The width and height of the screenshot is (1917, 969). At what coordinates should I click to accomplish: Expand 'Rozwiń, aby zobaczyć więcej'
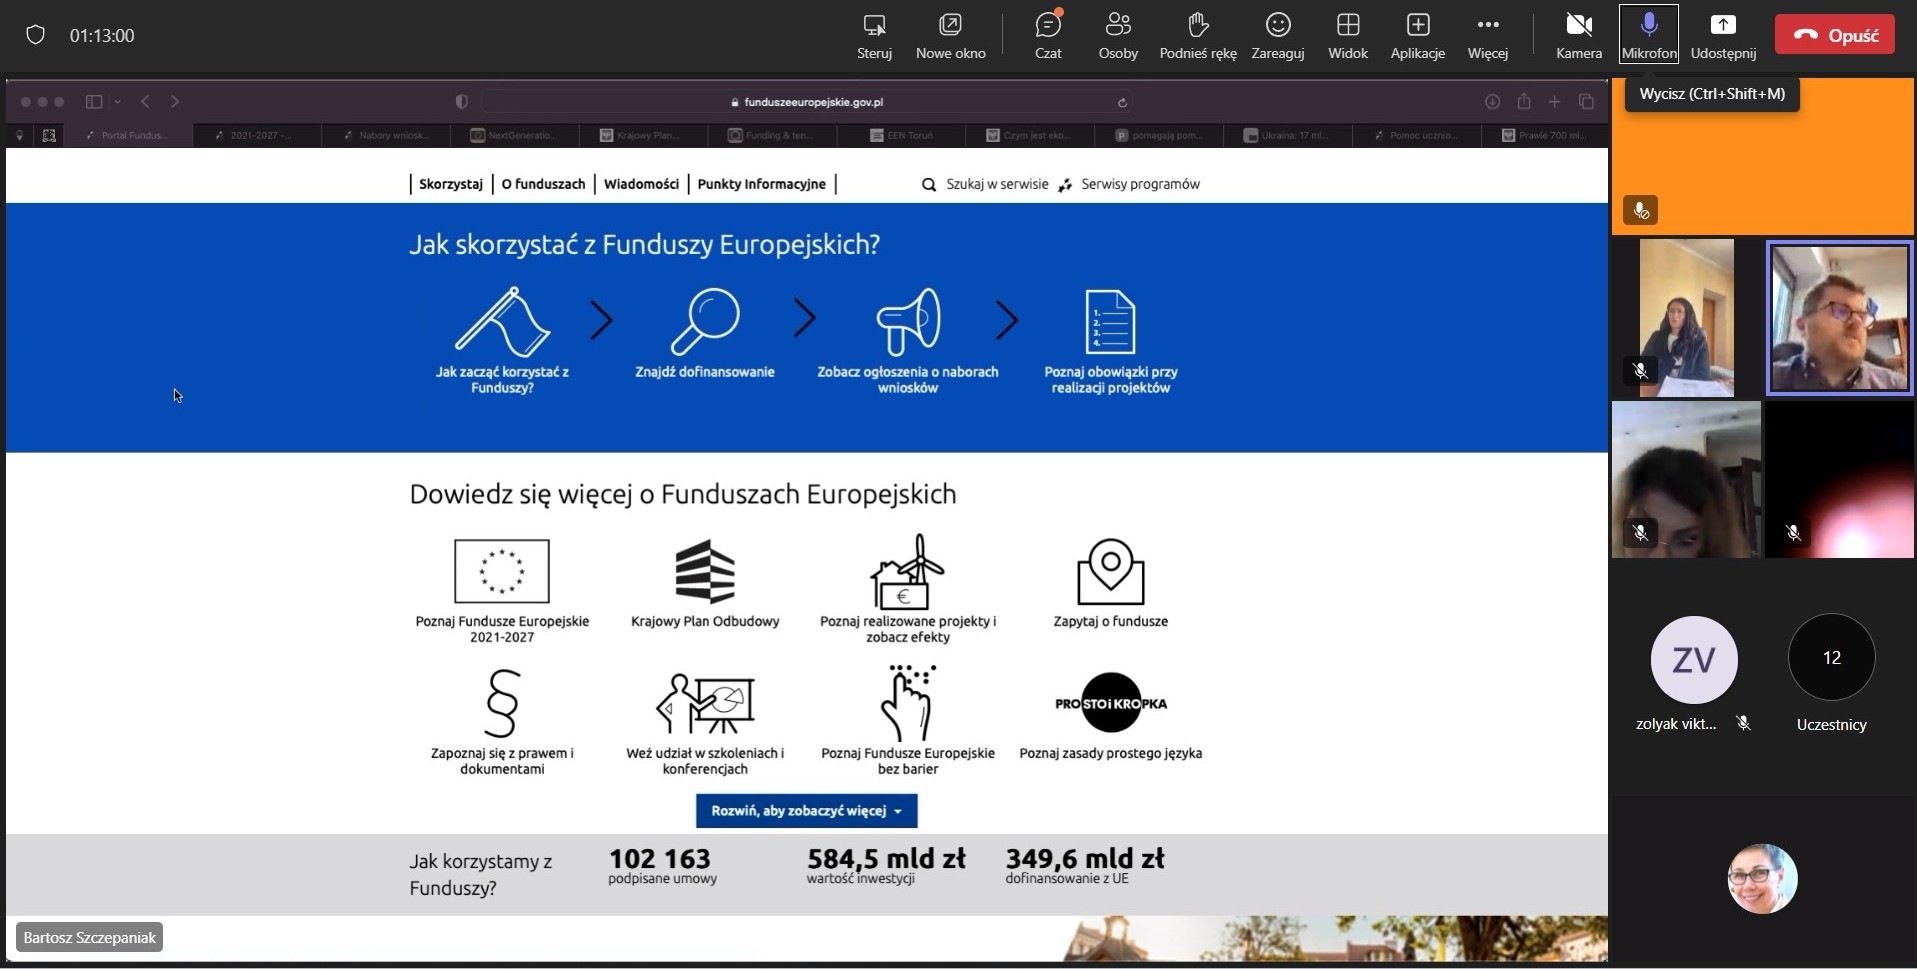point(806,811)
